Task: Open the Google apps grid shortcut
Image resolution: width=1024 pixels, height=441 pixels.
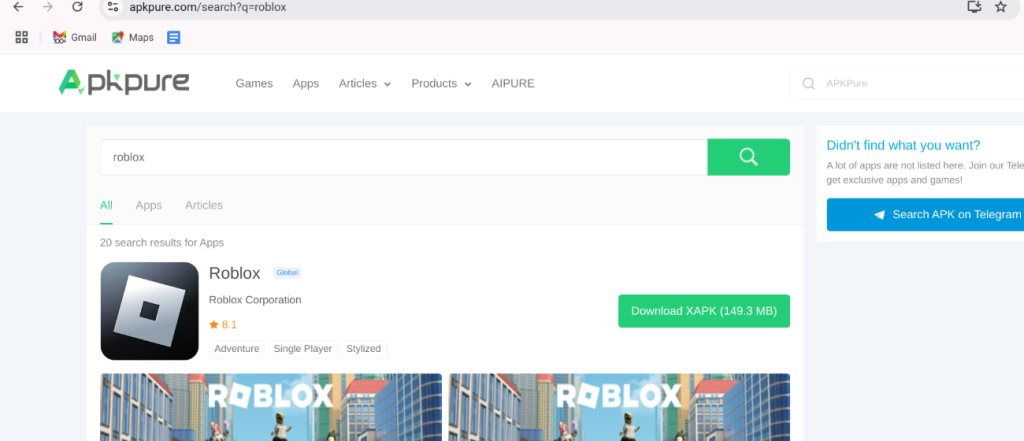Action: (x=21, y=38)
